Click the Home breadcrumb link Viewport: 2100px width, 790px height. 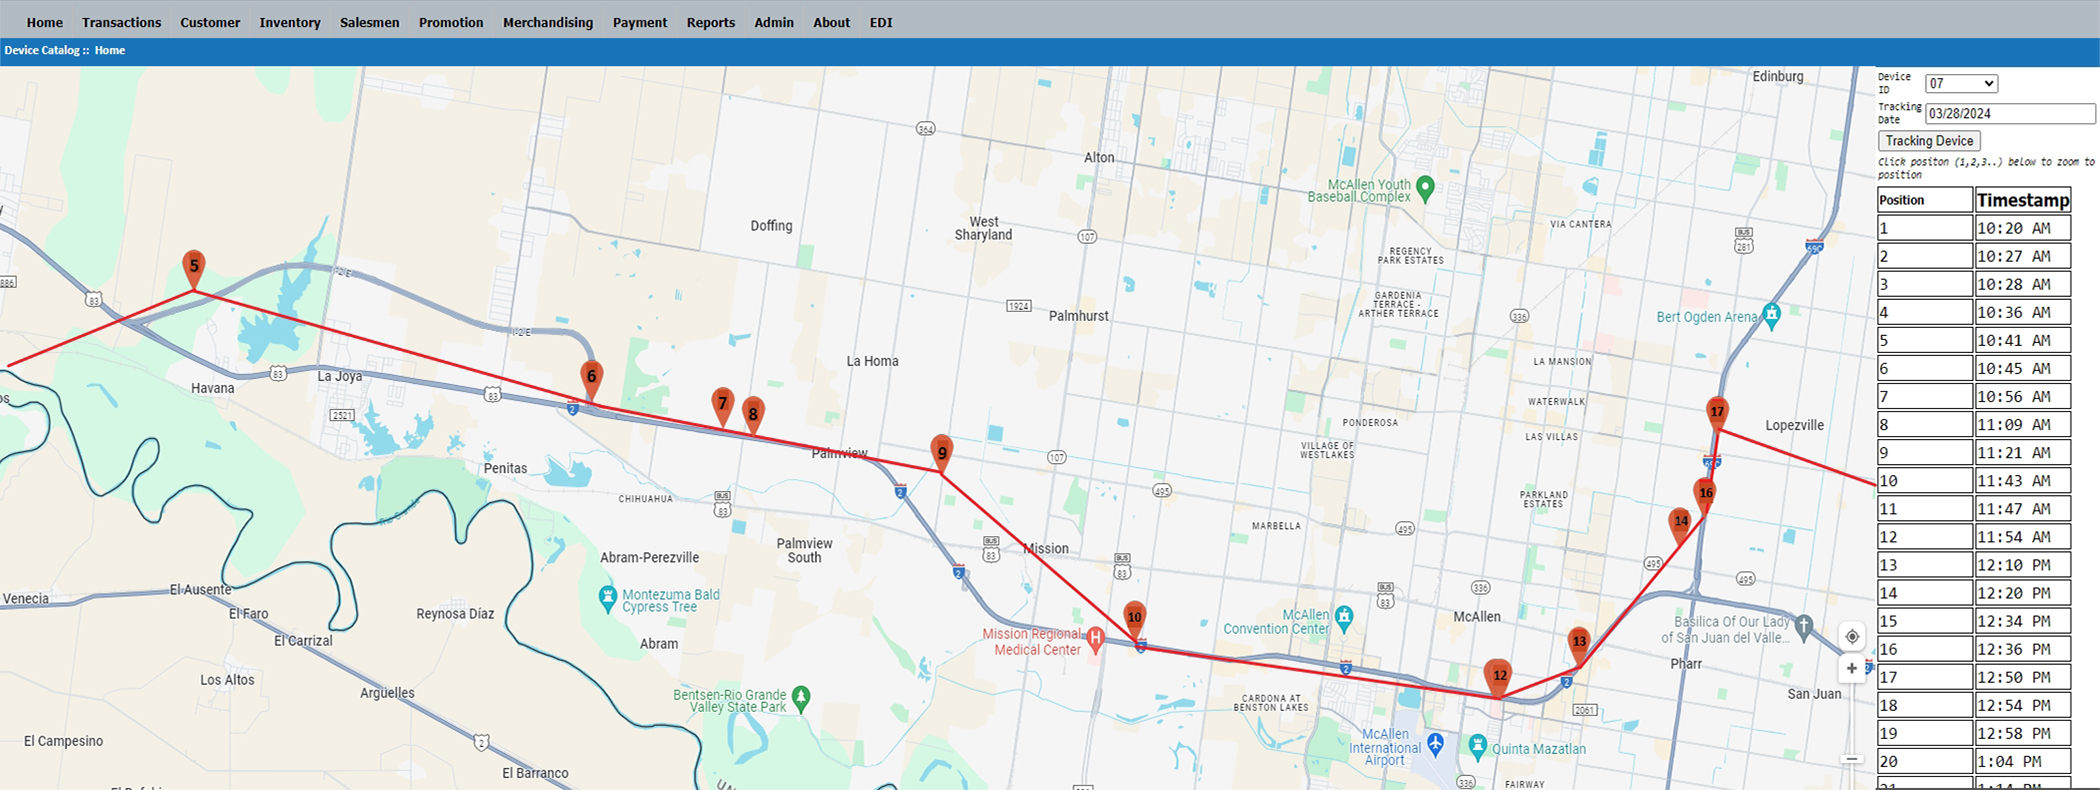point(110,50)
